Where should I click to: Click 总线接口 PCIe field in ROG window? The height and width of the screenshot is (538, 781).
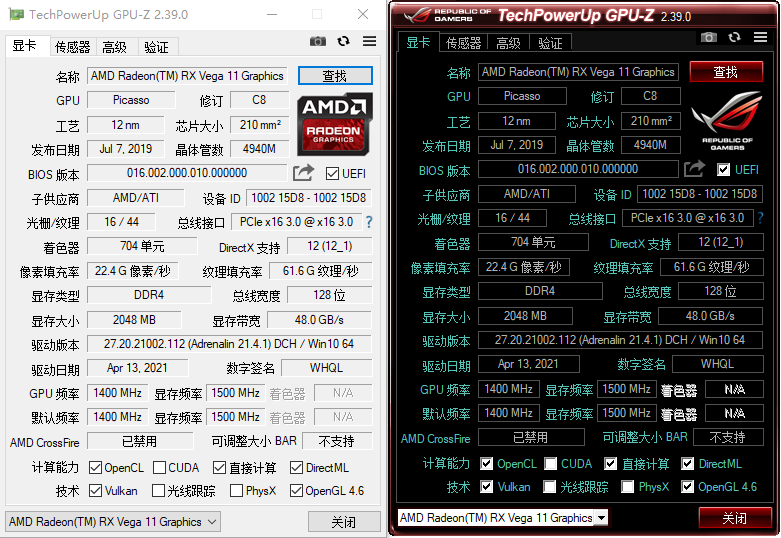687,218
